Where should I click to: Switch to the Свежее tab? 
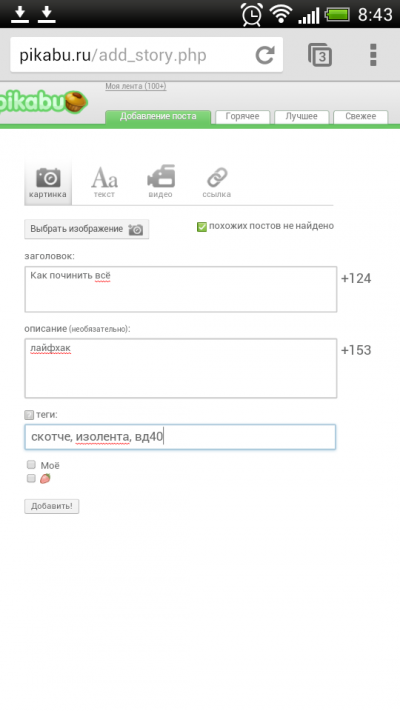(x=361, y=117)
